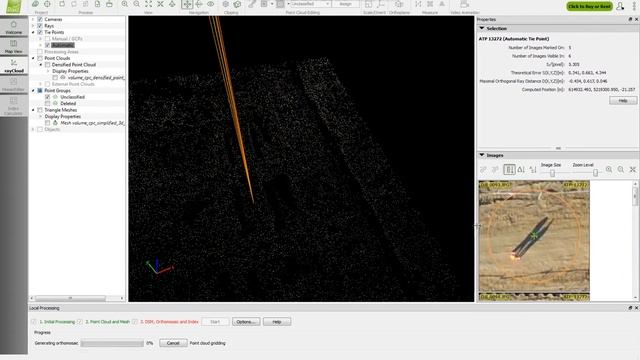The width and height of the screenshot is (640, 360).
Task: Expand the Objects tree node
Action: point(33,129)
